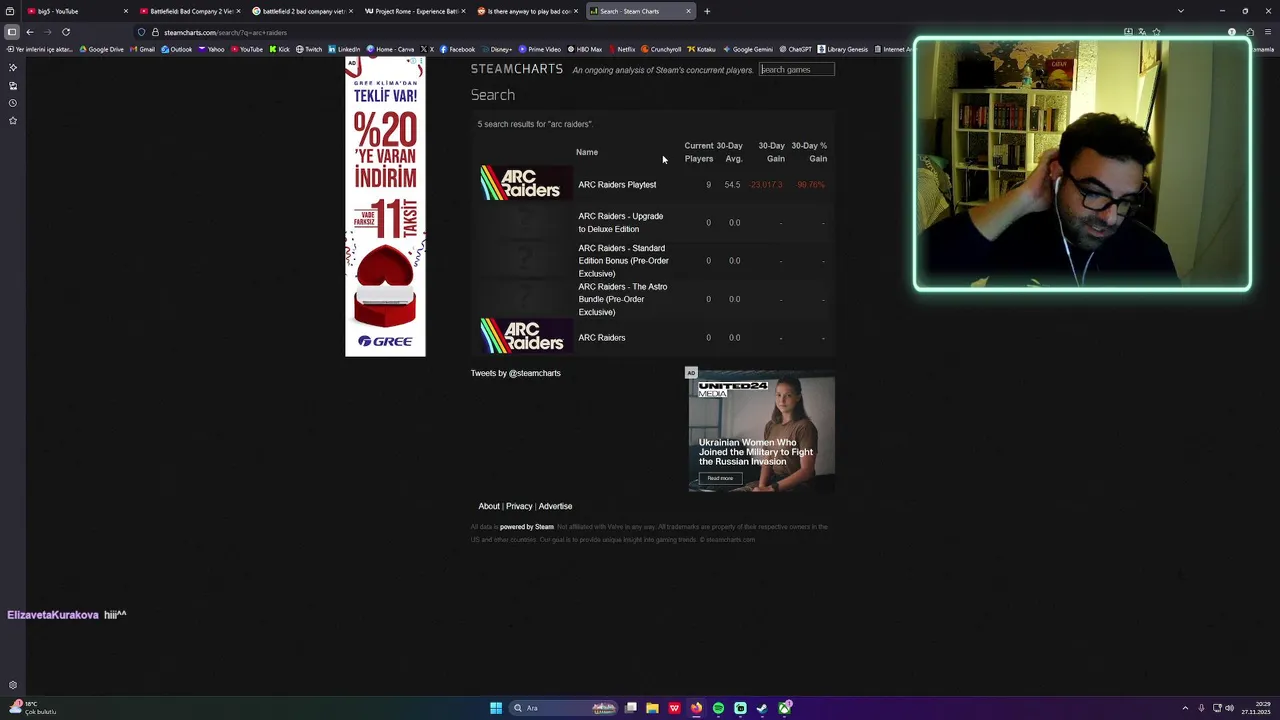1280x720 pixels.
Task: Click Read more on United24 ad
Action: [720, 478]
